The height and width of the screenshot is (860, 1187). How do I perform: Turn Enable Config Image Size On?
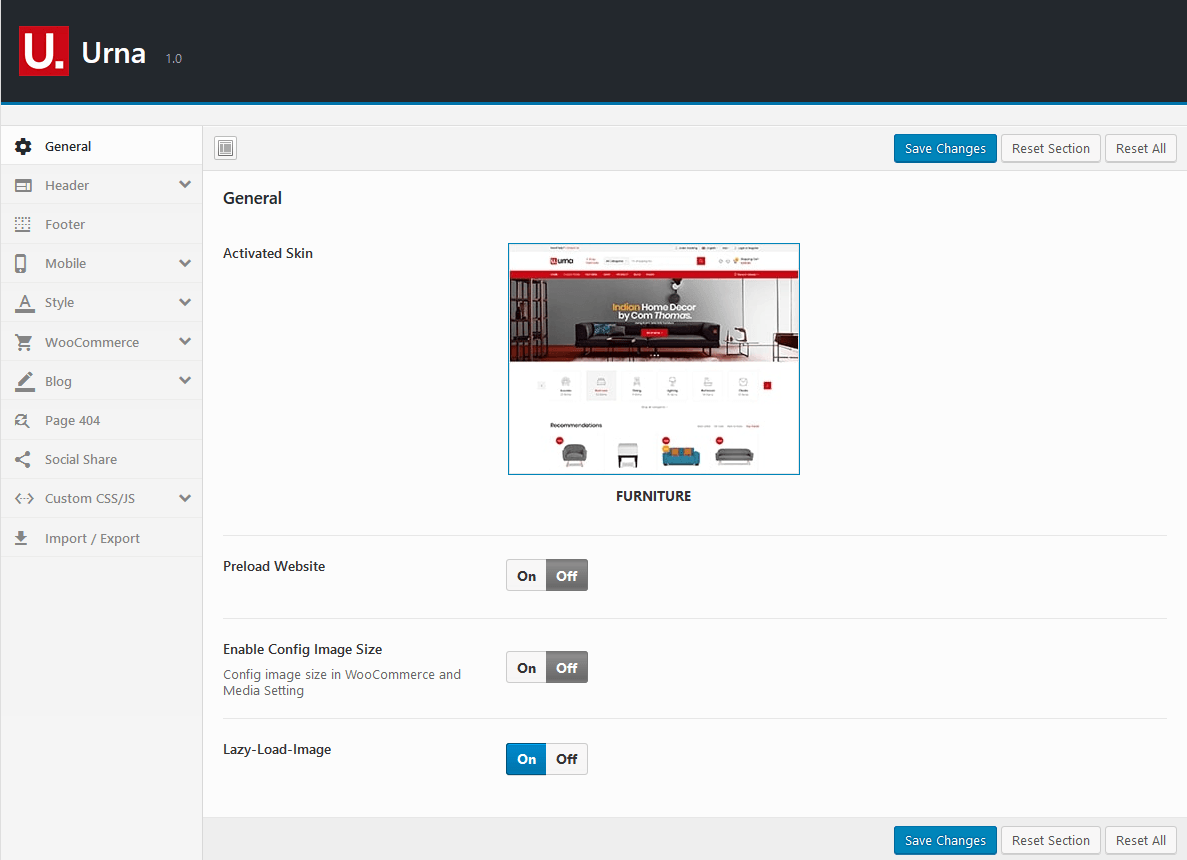[526, 668]
